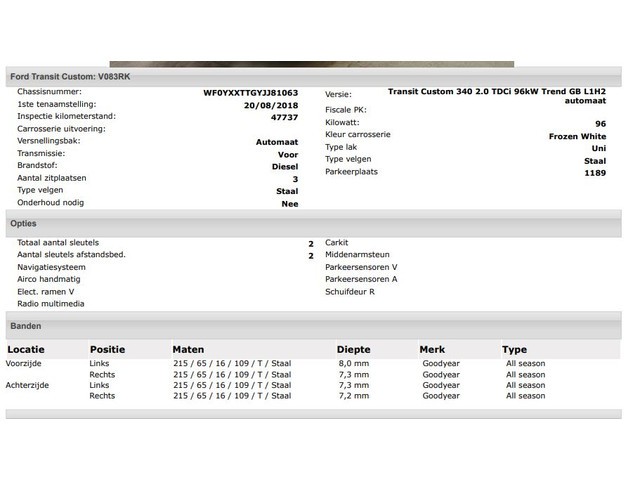Click the Positie column header
Screen dimensions: 640x480
[108, 350]
